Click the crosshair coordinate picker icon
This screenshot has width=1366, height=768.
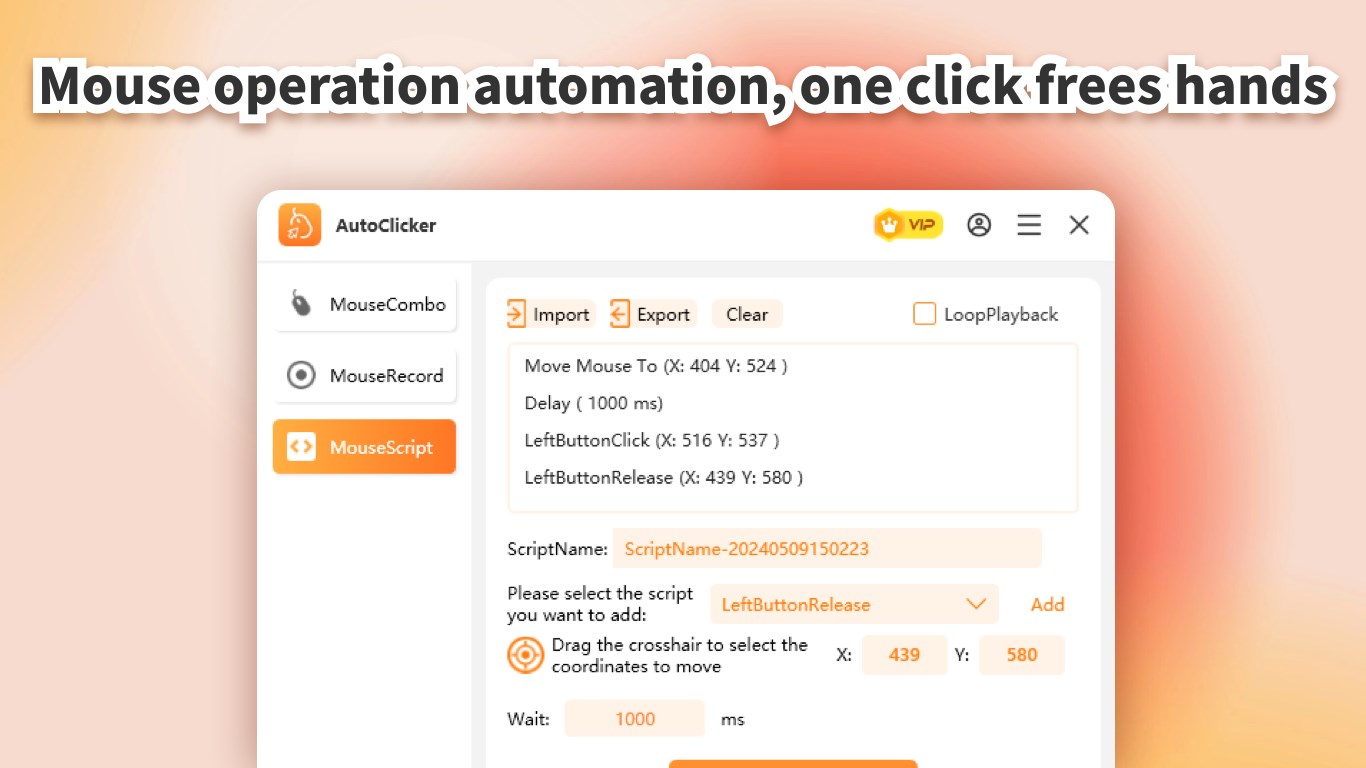526,655
